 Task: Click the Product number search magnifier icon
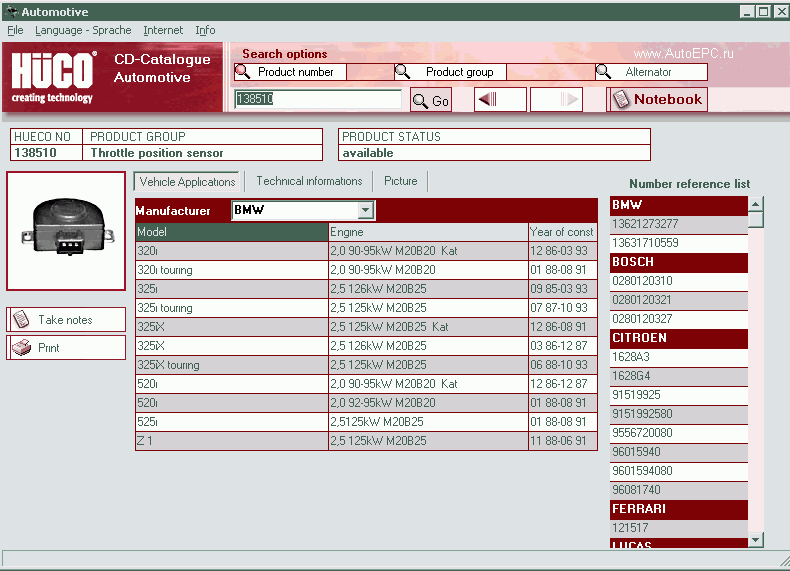point(243,72)
